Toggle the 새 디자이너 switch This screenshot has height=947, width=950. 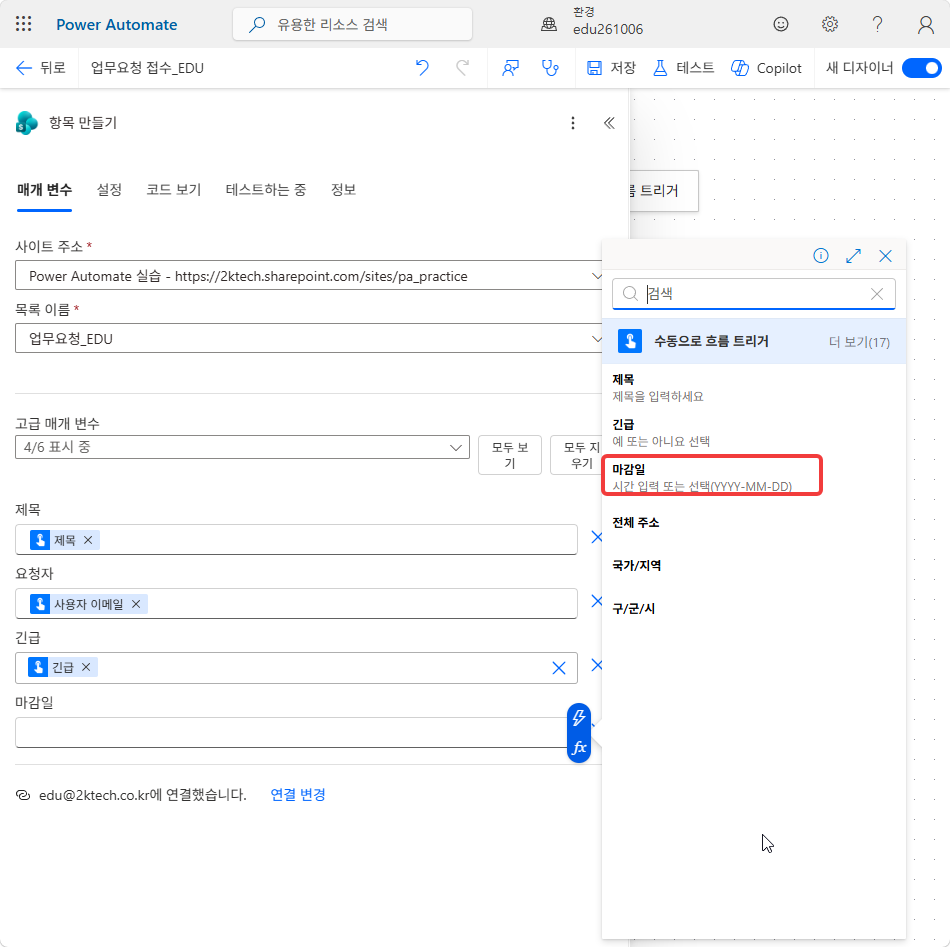pos(921,68)
